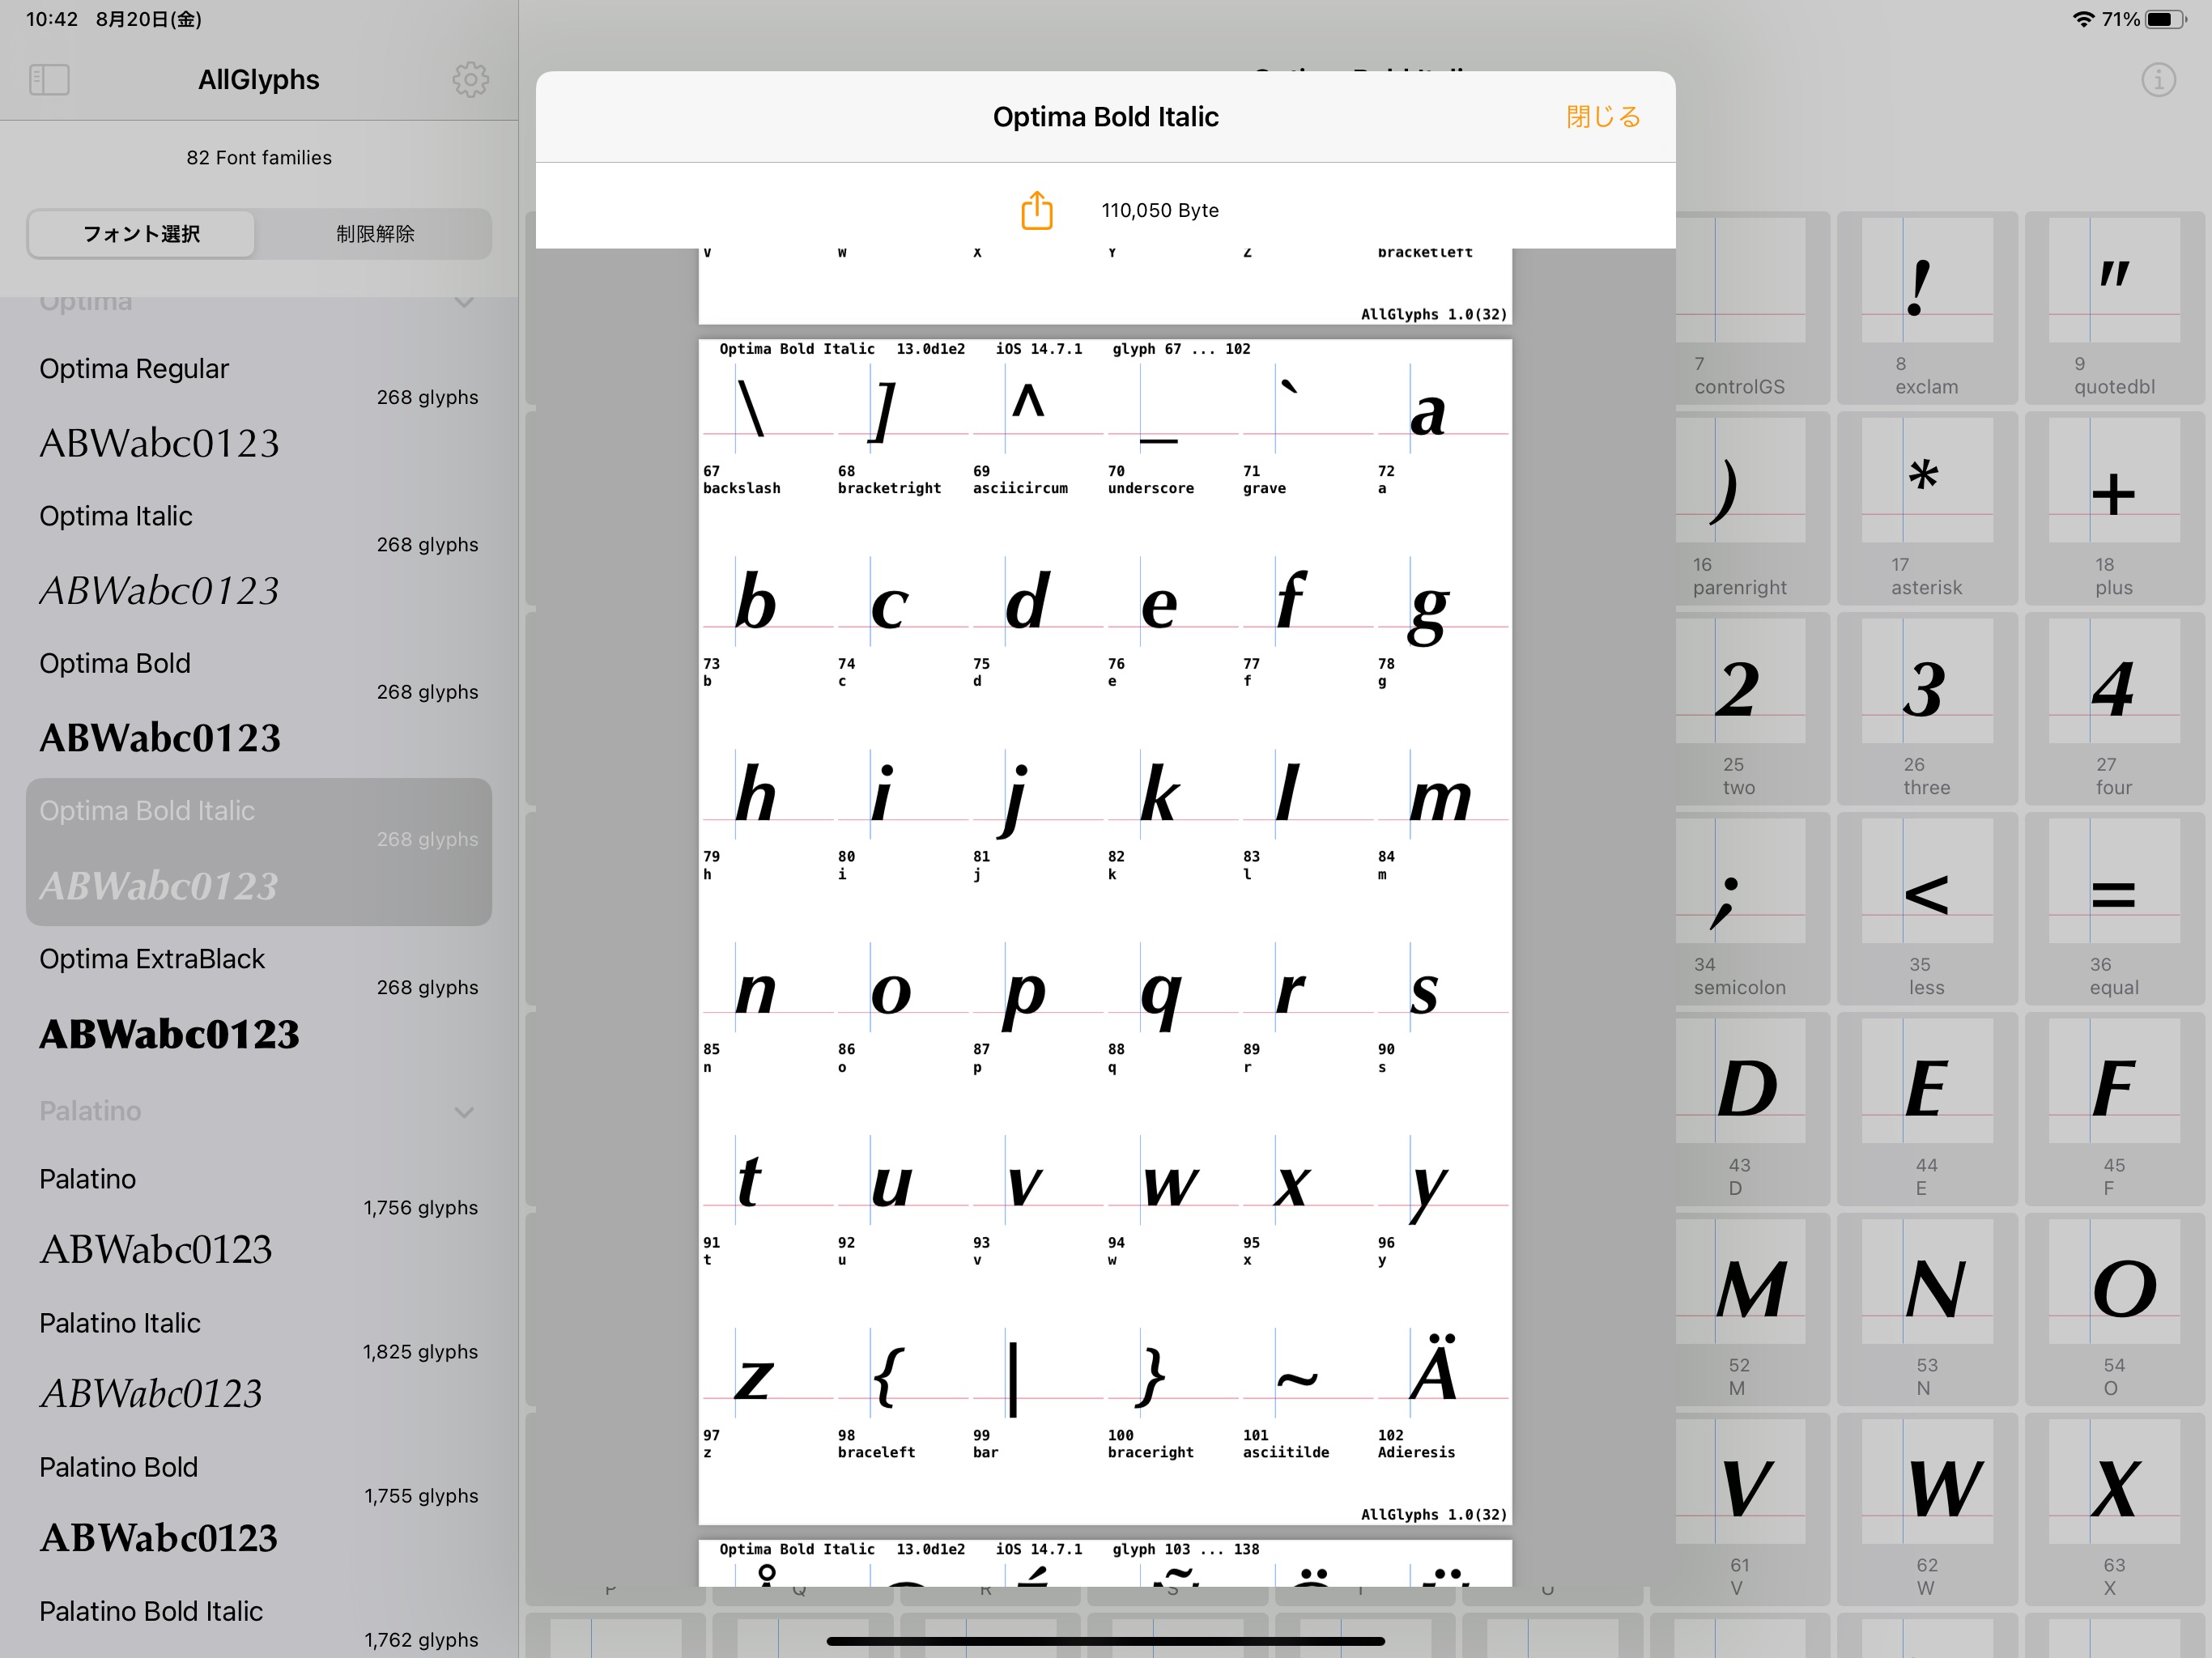
Task: Tap glyph 67 backslash in preview
Action: click(767, 430)
